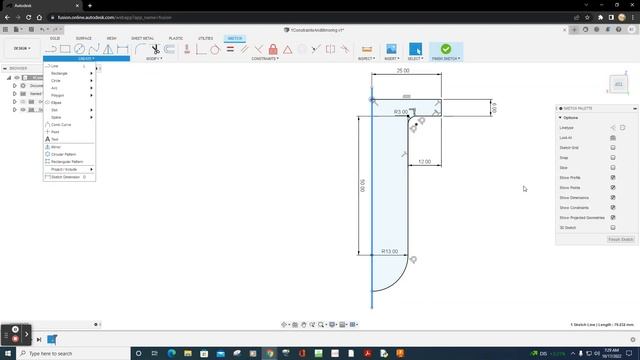
Task: Select the Mirror tool in the toolbar
Action: point(108,49)
